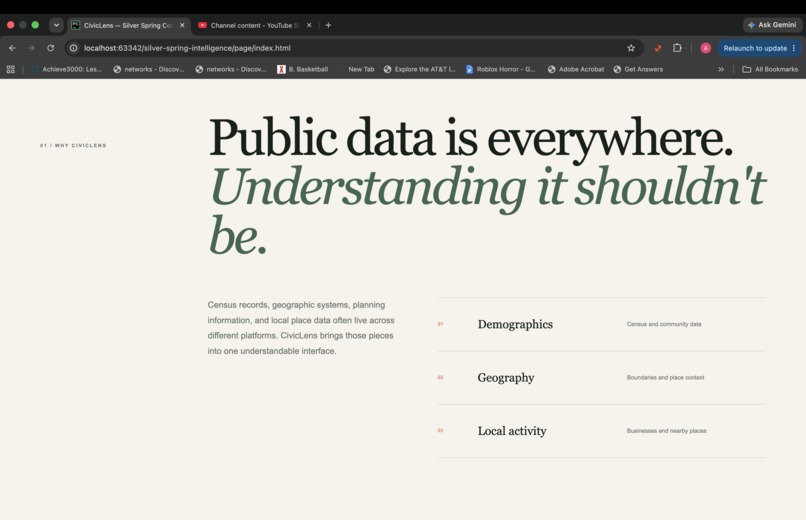This screenshot has width=806, height=520.
Task: Show more bookmarks with double chevron
Action: pos(721,69)
